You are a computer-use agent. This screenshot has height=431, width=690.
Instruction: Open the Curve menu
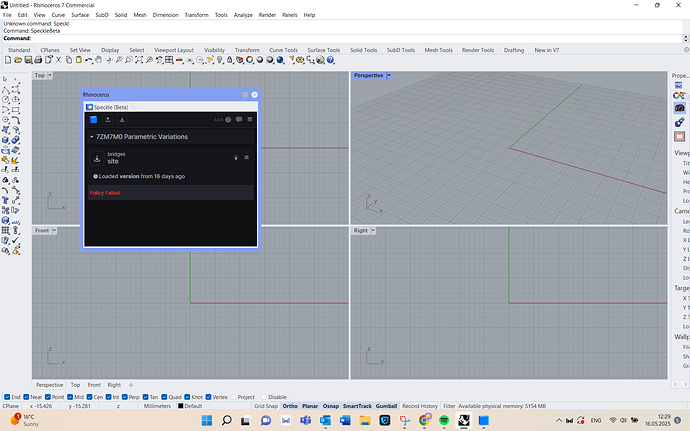[x=58, y=15]
